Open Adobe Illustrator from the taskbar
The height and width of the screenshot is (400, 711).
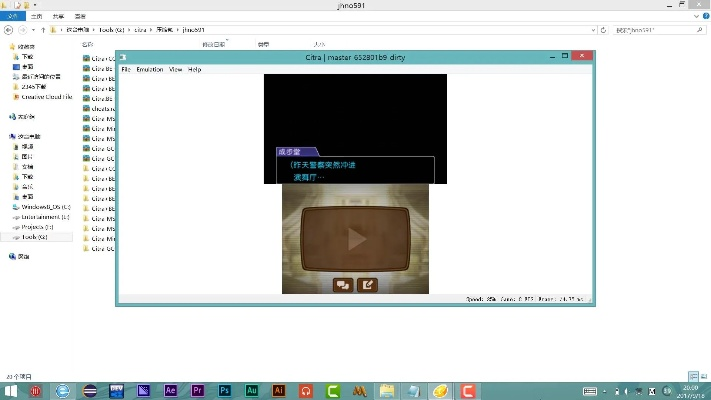click(x=279, y=390)
